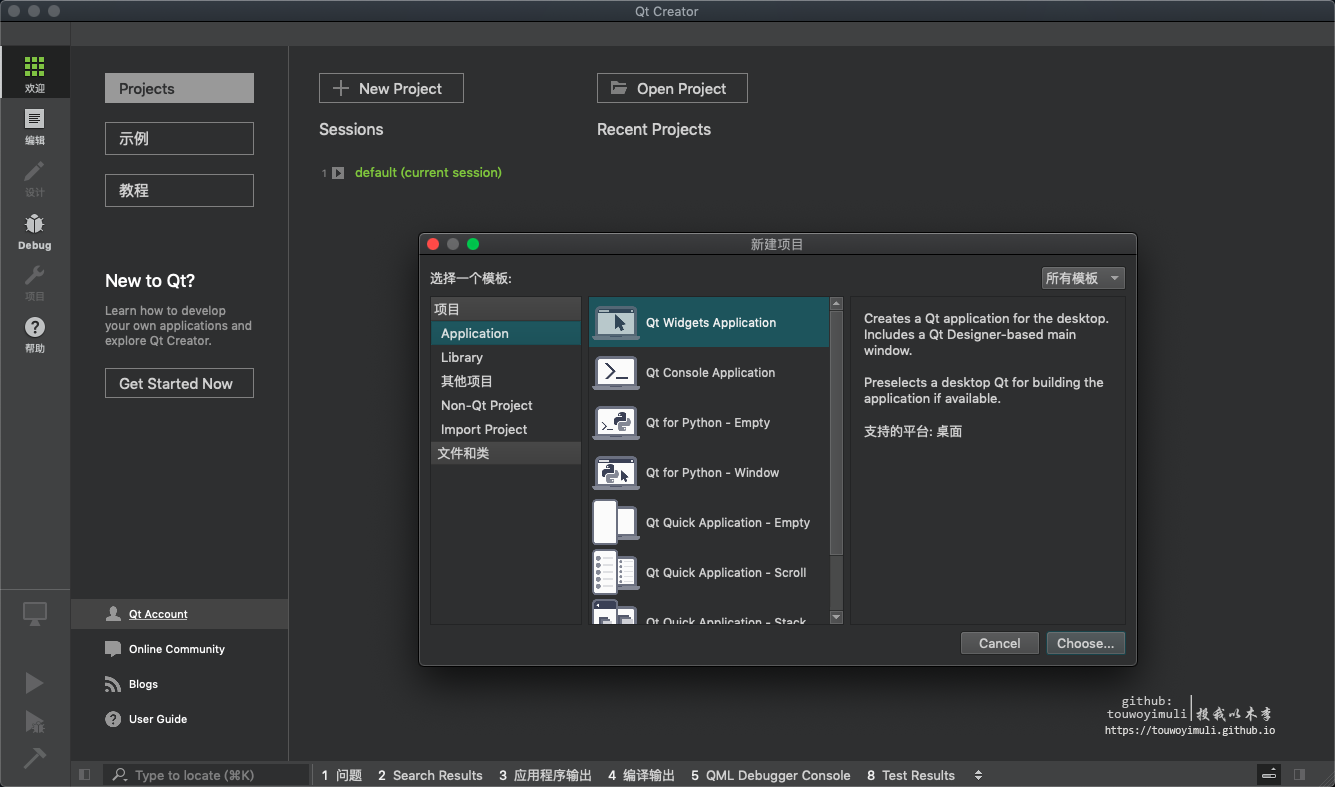Screen dimensions: 1335x787
Task: Select the 教程 (Tutorials) tab
Action: pyautogui.click(x=179, y=190)
